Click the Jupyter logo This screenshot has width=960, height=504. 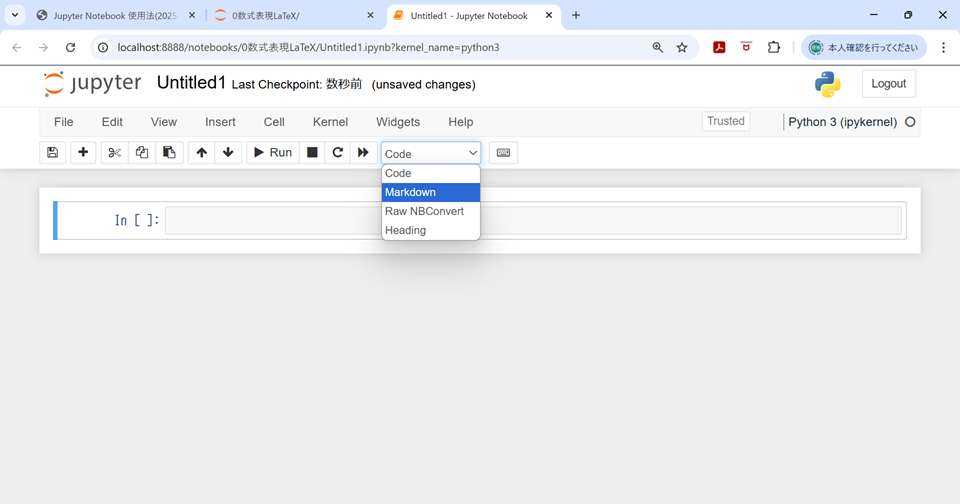click(92, 84)
